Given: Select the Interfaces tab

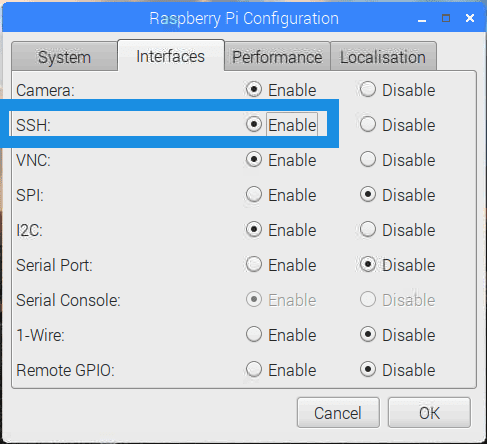Looking at the screenshot, I should click(171, 56).
